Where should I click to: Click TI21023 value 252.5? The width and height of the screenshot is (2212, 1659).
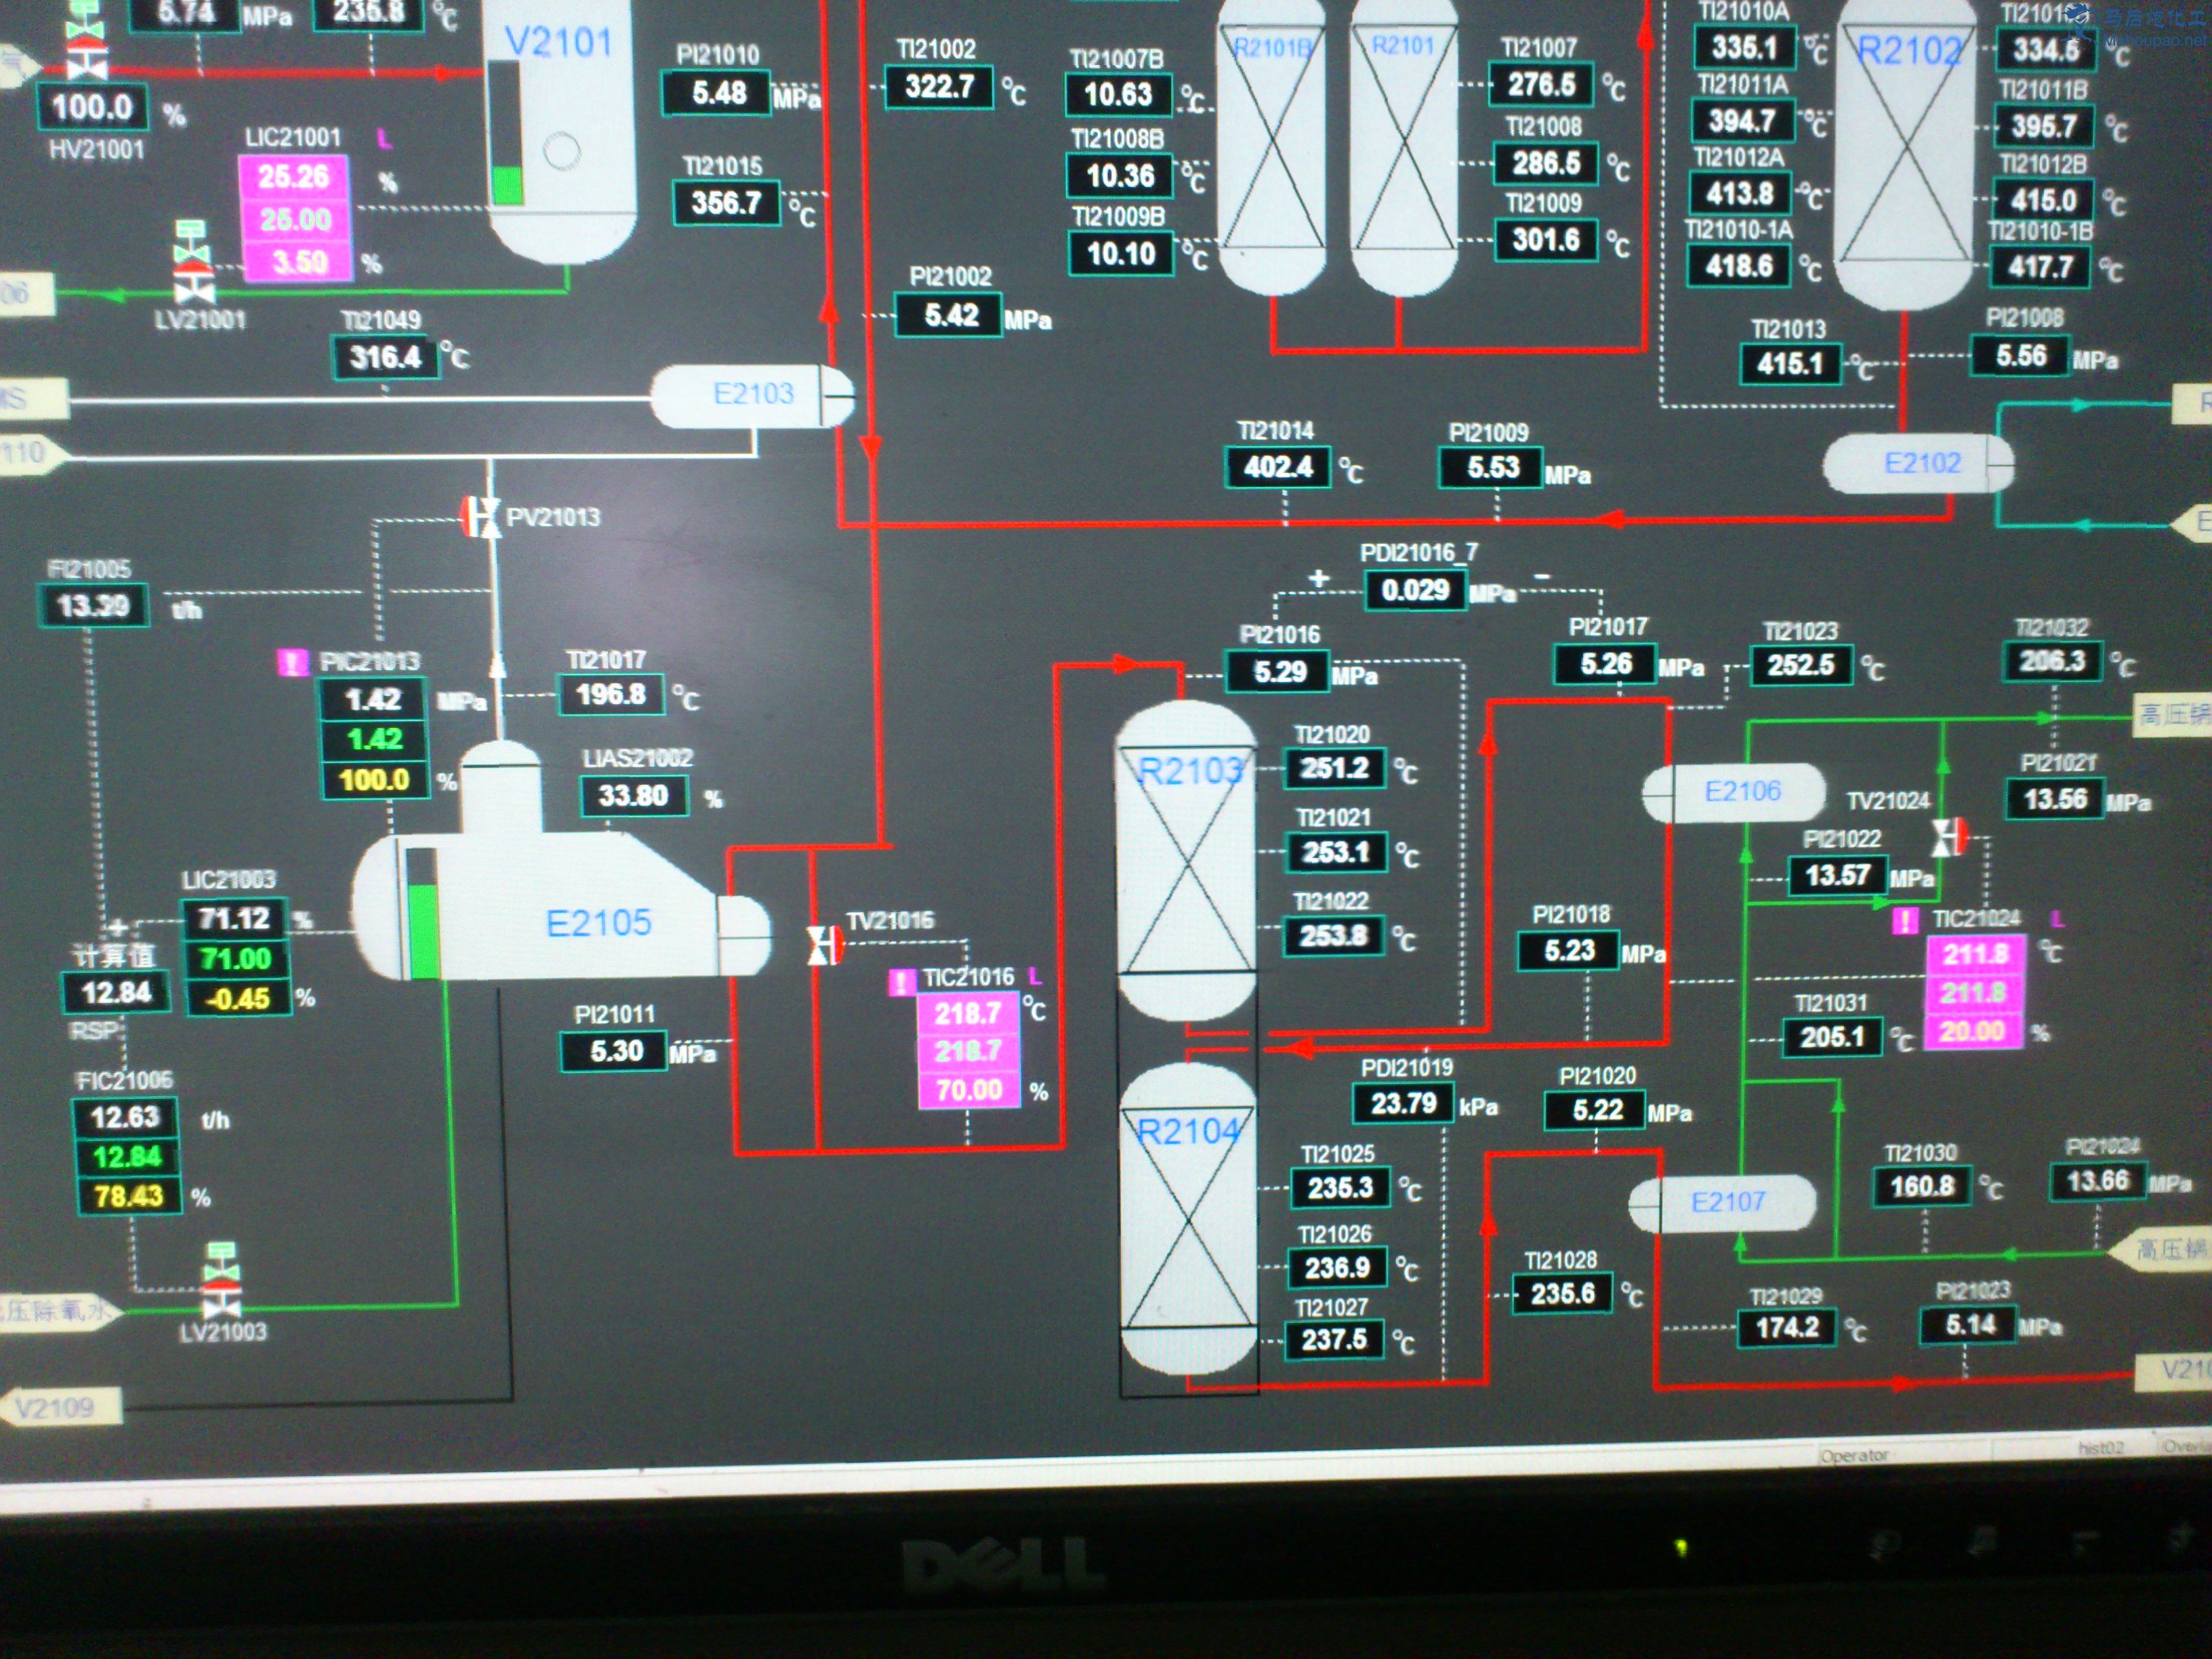(1800, 665)
